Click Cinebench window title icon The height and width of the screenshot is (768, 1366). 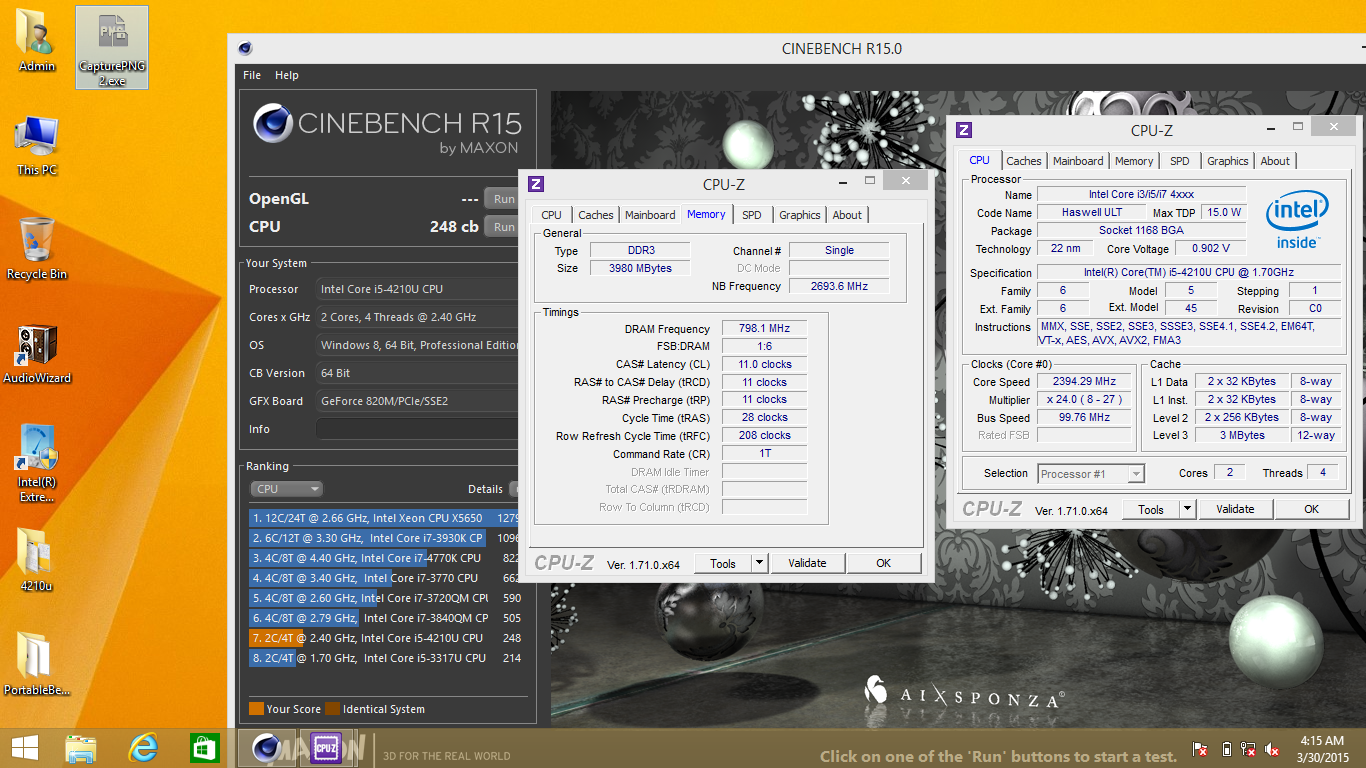(x=245, y=48)
